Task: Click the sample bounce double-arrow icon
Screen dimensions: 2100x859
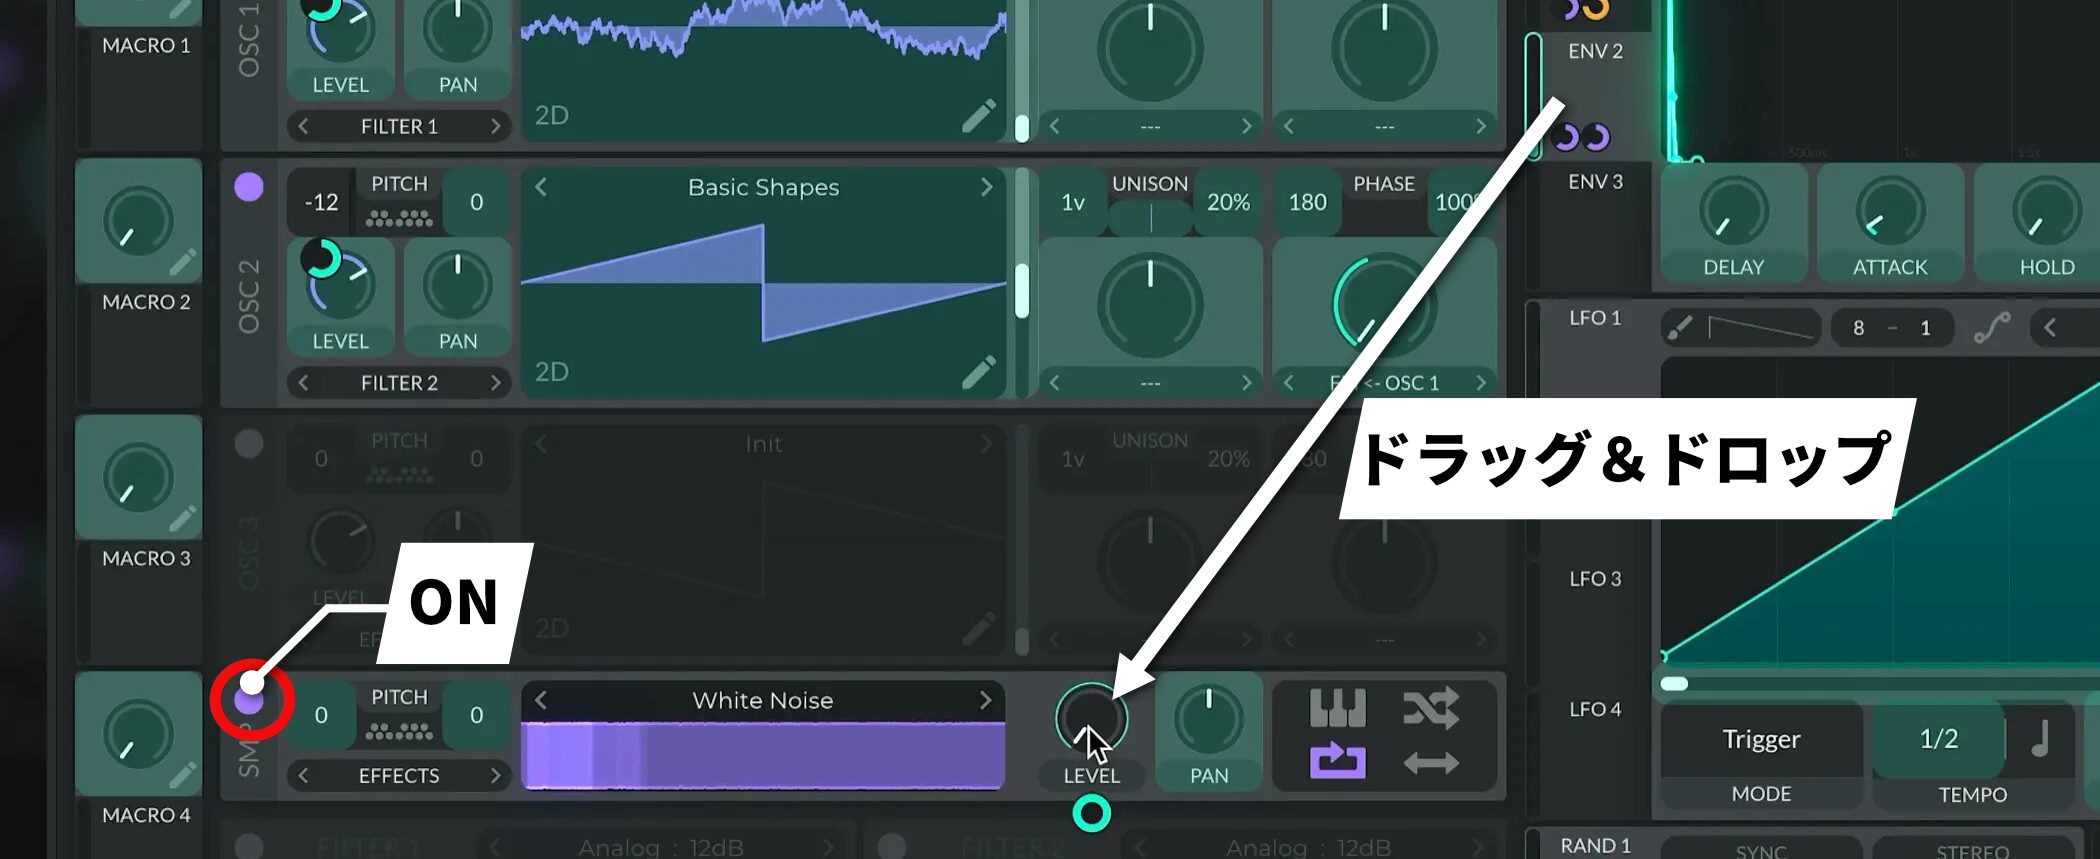Action: coord(1431,764)
